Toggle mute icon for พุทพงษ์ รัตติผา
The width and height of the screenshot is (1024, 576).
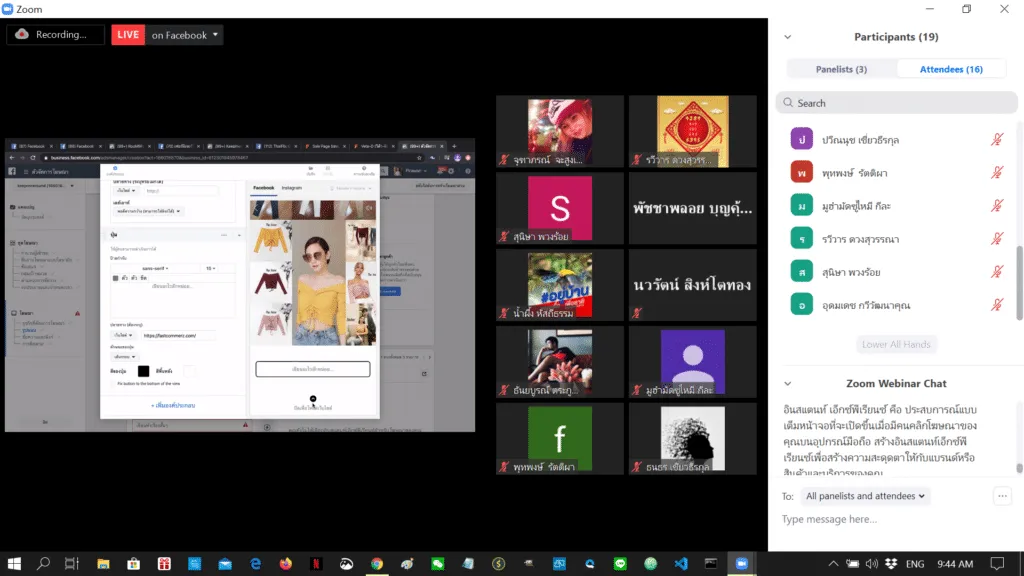coord(997,173)
